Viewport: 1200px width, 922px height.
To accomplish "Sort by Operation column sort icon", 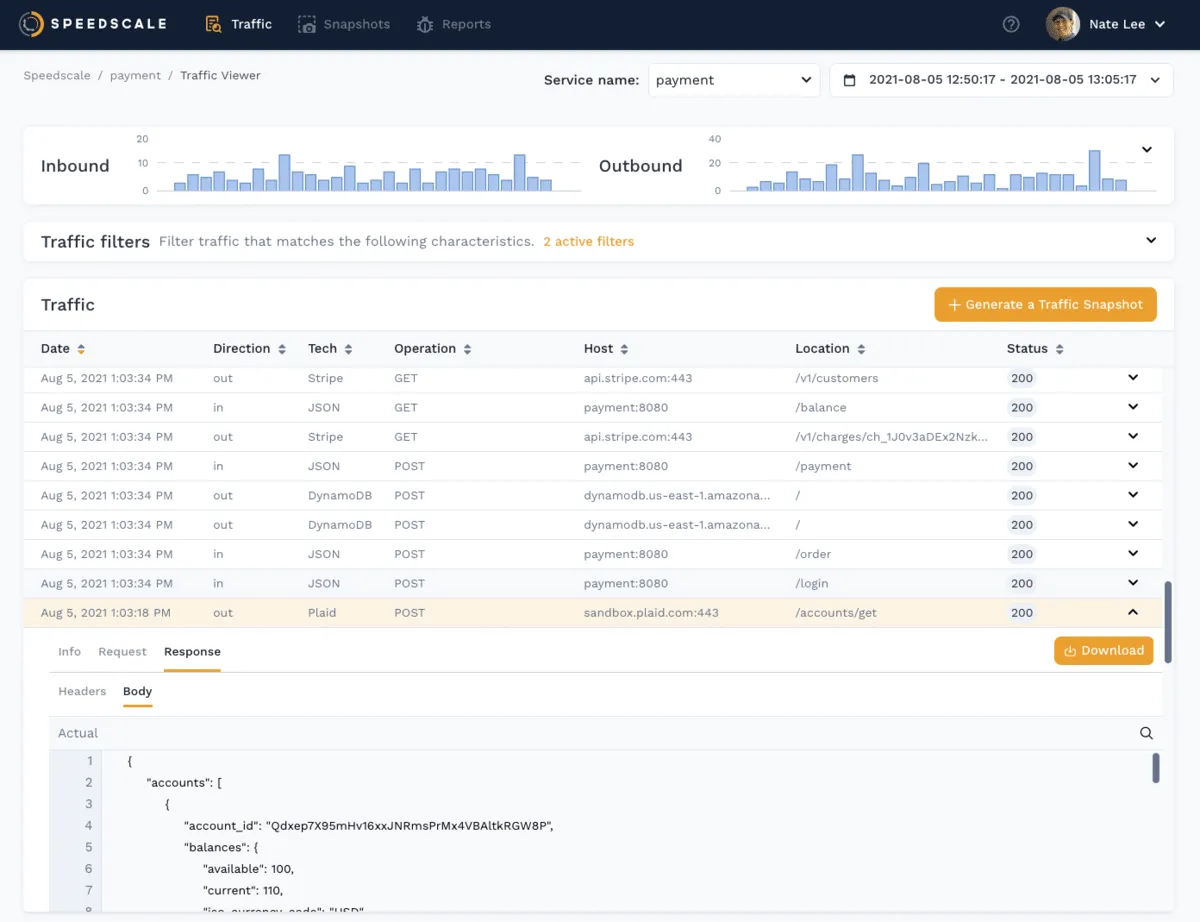I will pos(467,349).
